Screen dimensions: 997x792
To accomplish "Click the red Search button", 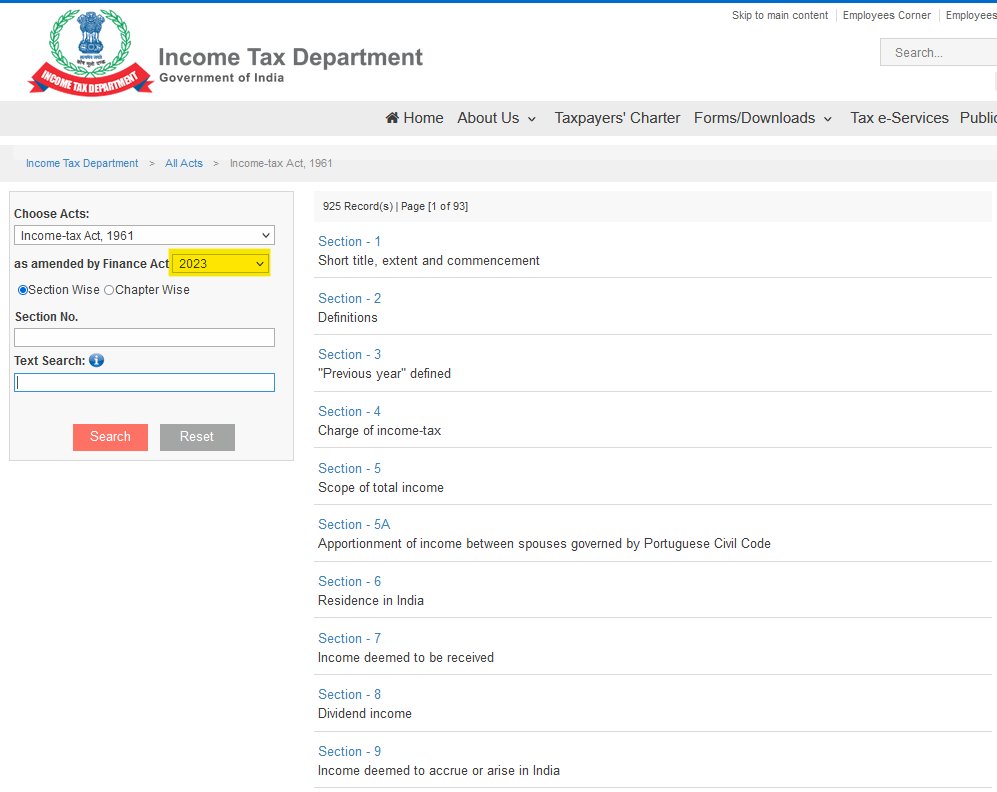I will tap(111, 437).
